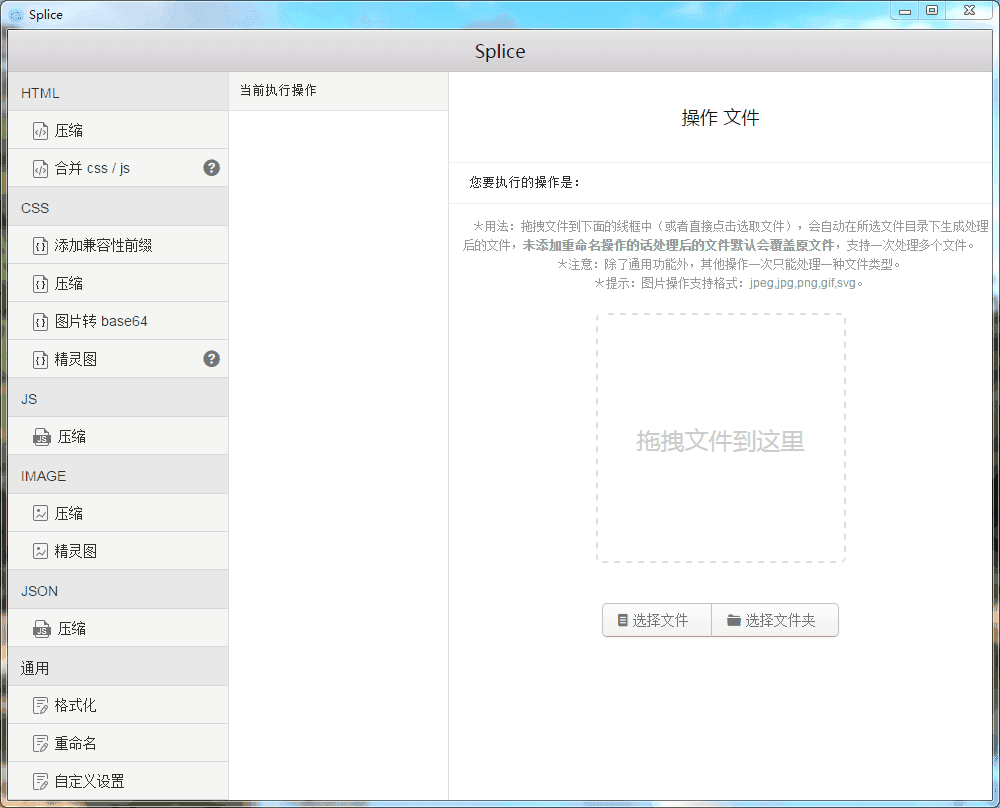
Task: Click the 自定义设置 document icon
Action: 40,781
